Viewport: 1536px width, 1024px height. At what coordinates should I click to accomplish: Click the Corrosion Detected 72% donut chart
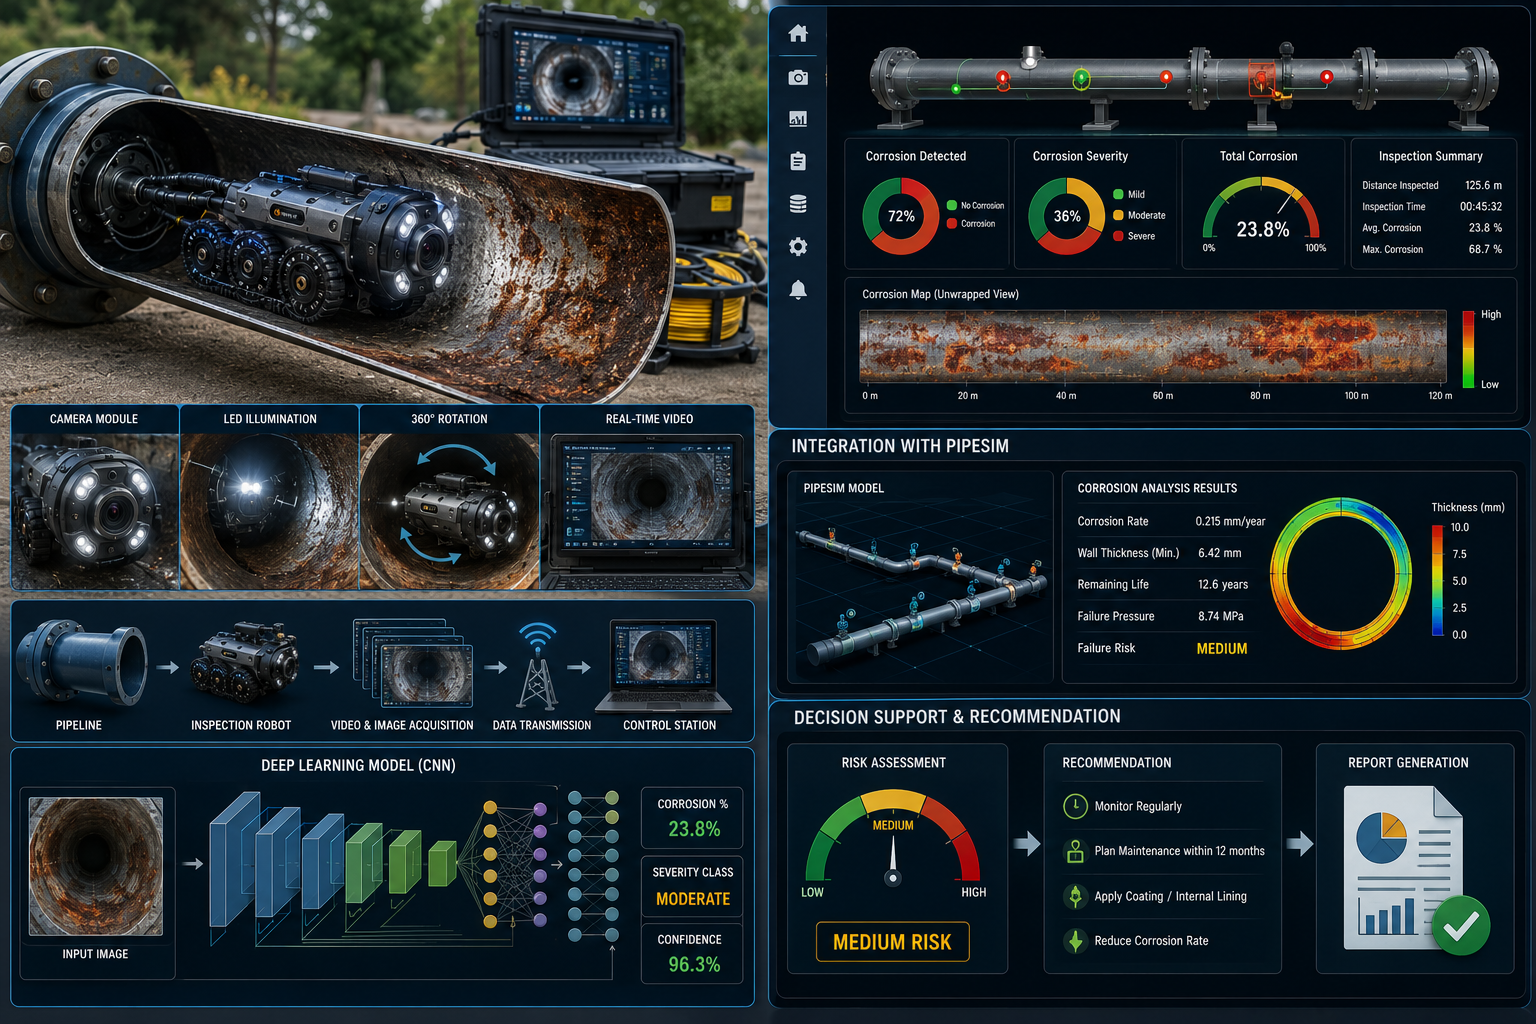901,216
